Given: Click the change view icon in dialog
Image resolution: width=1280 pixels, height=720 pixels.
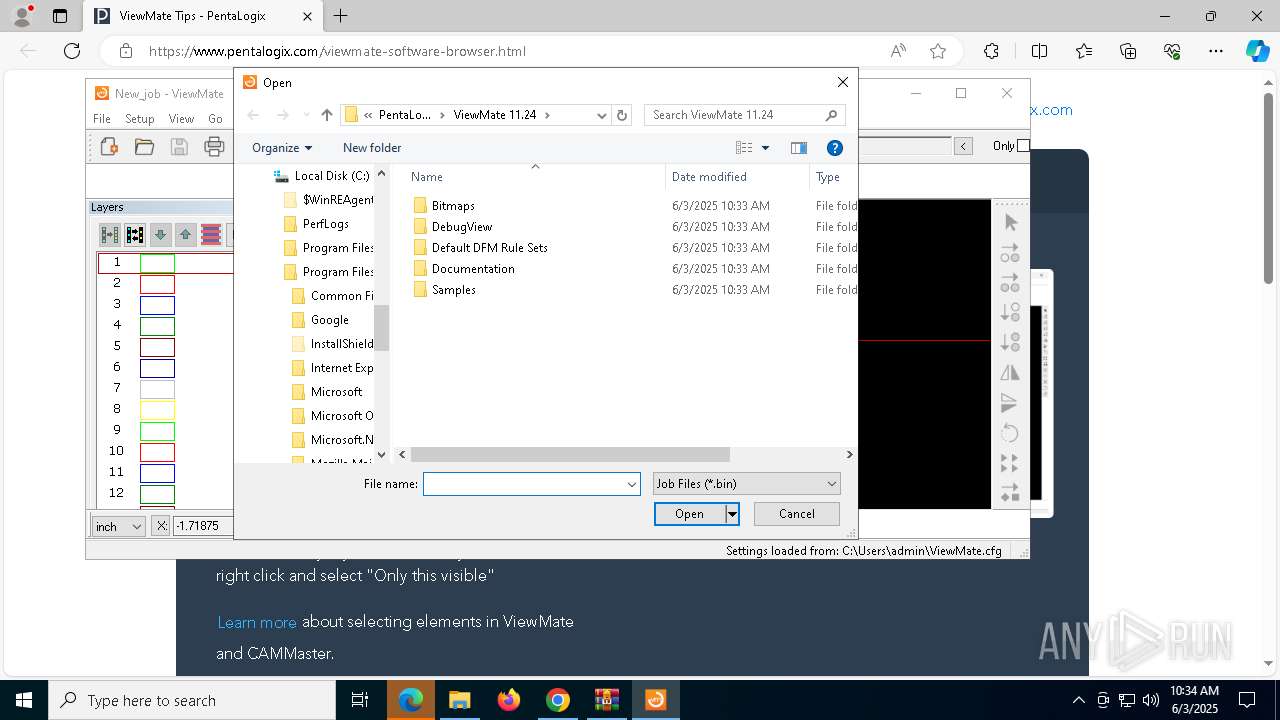Looking at the screenshot, I should (744, 148).
